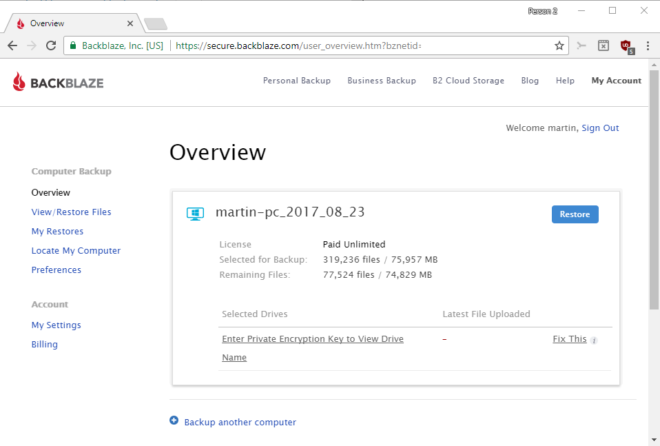Open View/Restore Files in the sidebar
This screenshot has height=446, width=660.
(x=71, y=212)
